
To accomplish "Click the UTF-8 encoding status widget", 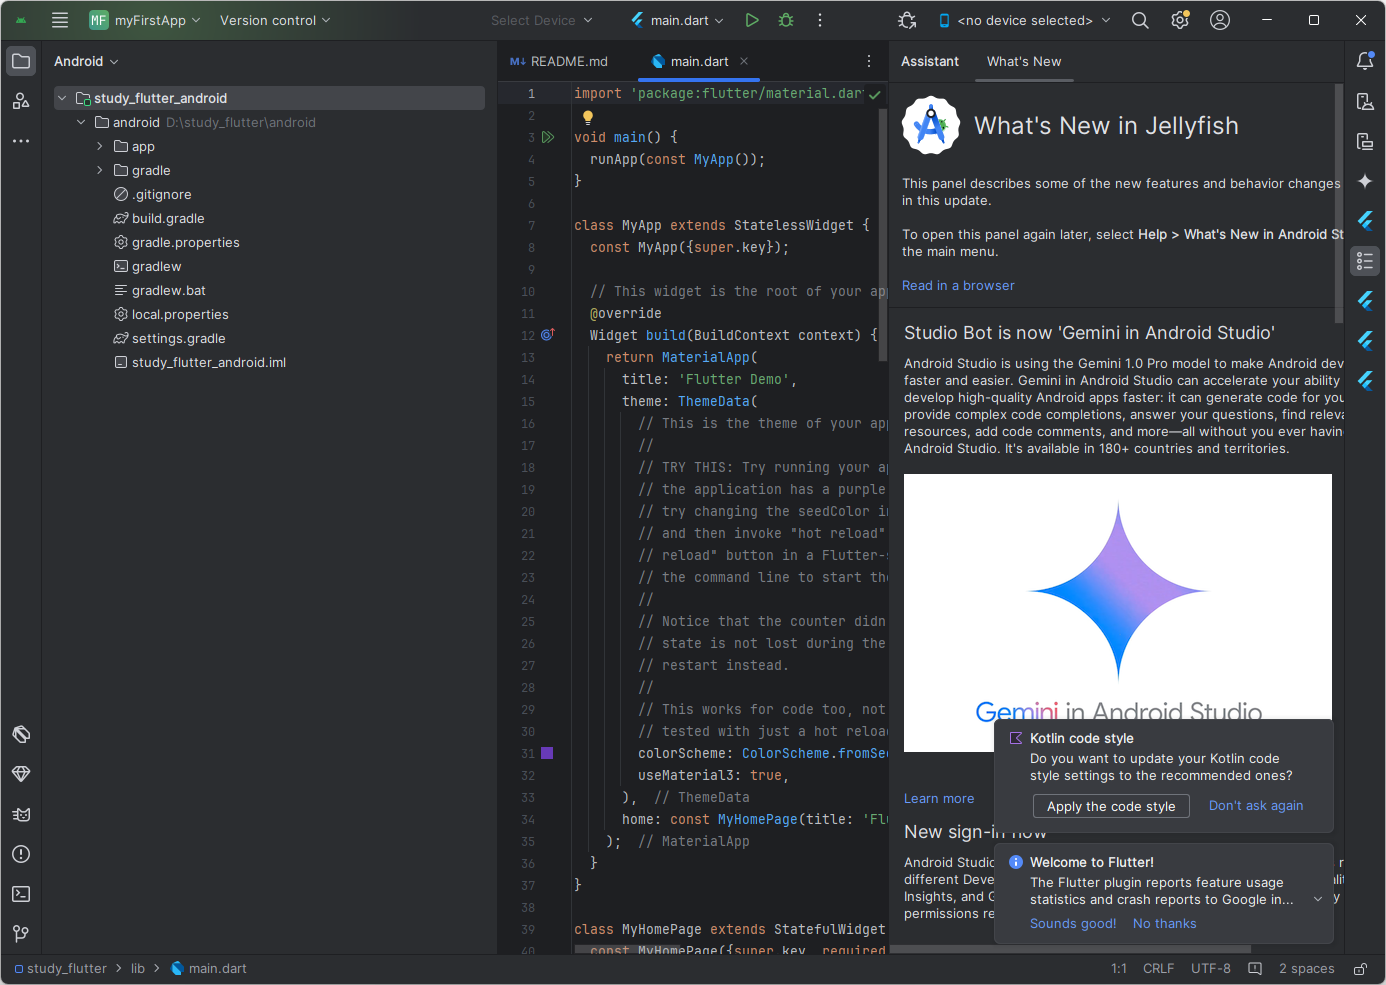I will pyautogui.click(x=1211, y=968).
